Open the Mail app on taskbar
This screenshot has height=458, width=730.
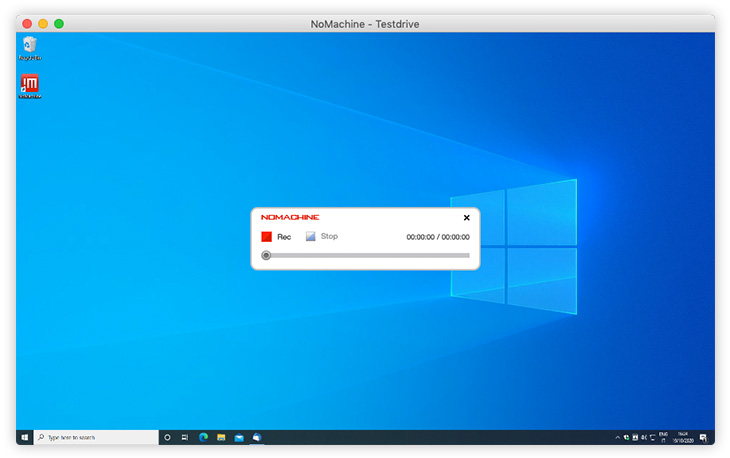239,437
